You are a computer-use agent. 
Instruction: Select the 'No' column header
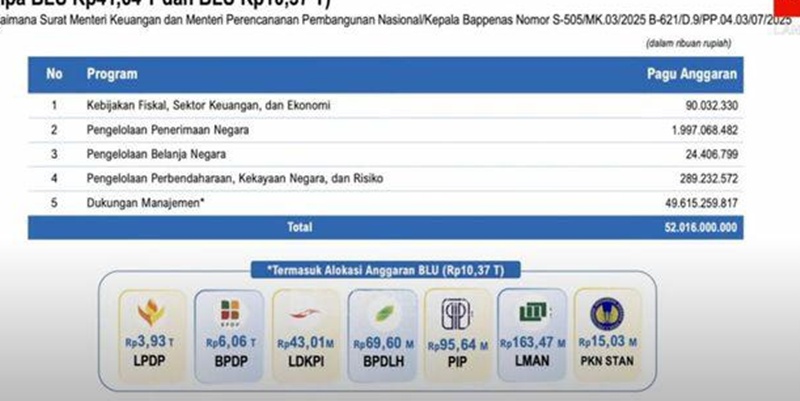point(54,74)
